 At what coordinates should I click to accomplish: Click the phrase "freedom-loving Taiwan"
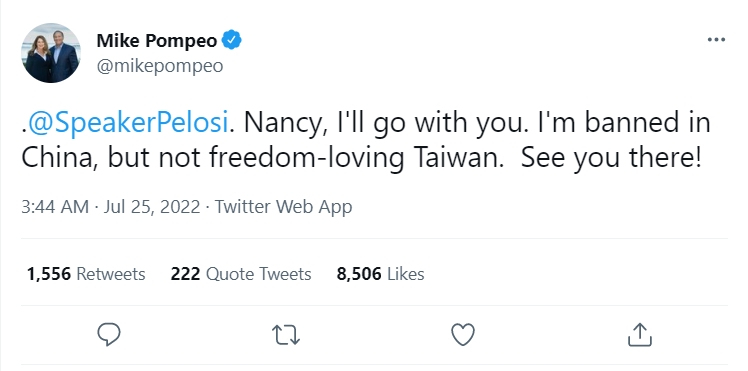pyautogui.click(x=357, y=158)
